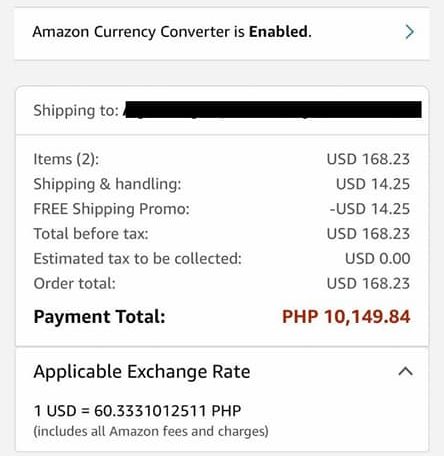This screenshot has height=456, width=444.
Task: Click the PHP 10,149.84 payment total amount
Action: [346, 317]
